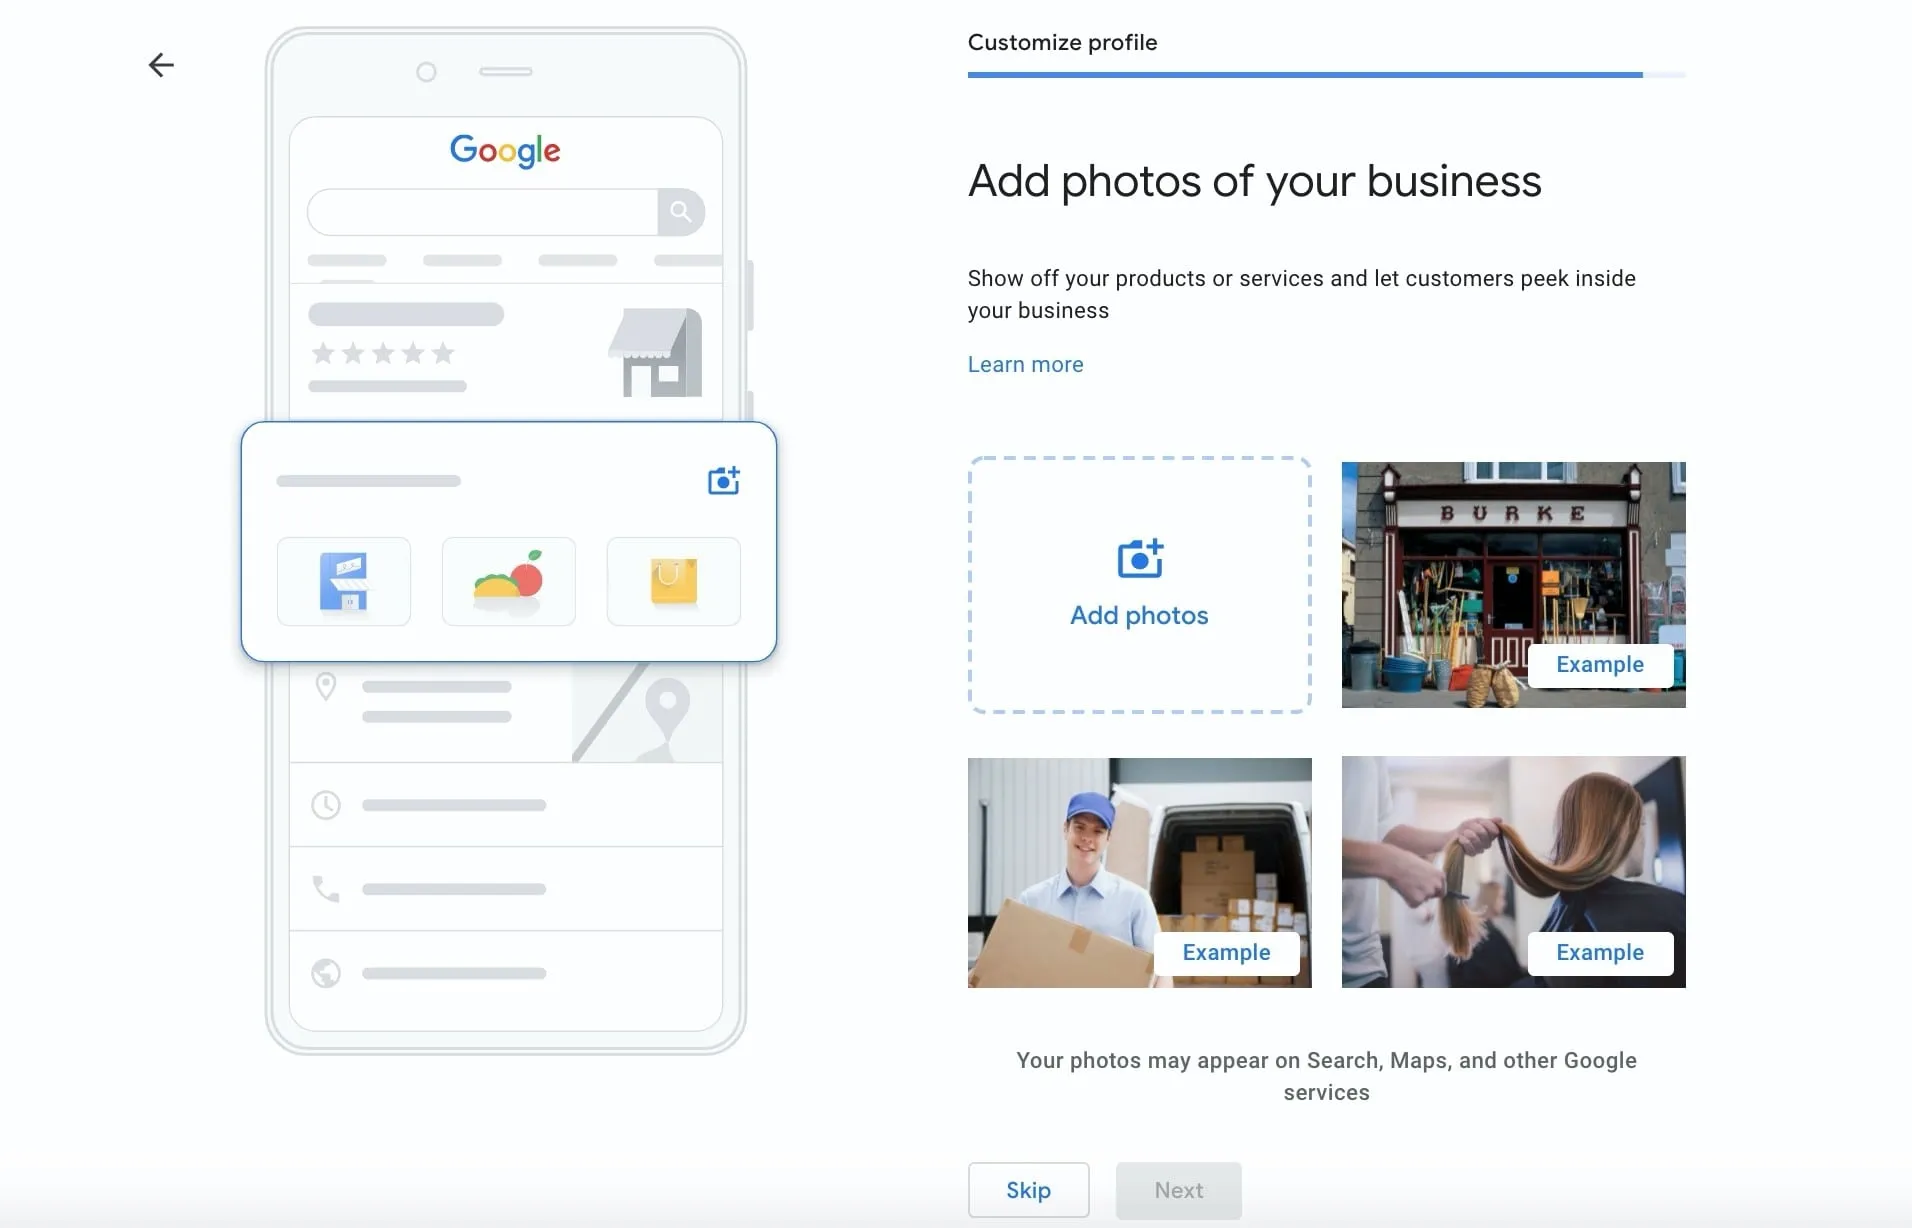The image size is (1912, 1228).
Task: Click the camera icon in Add photos box
Action: pos(1140,558)
